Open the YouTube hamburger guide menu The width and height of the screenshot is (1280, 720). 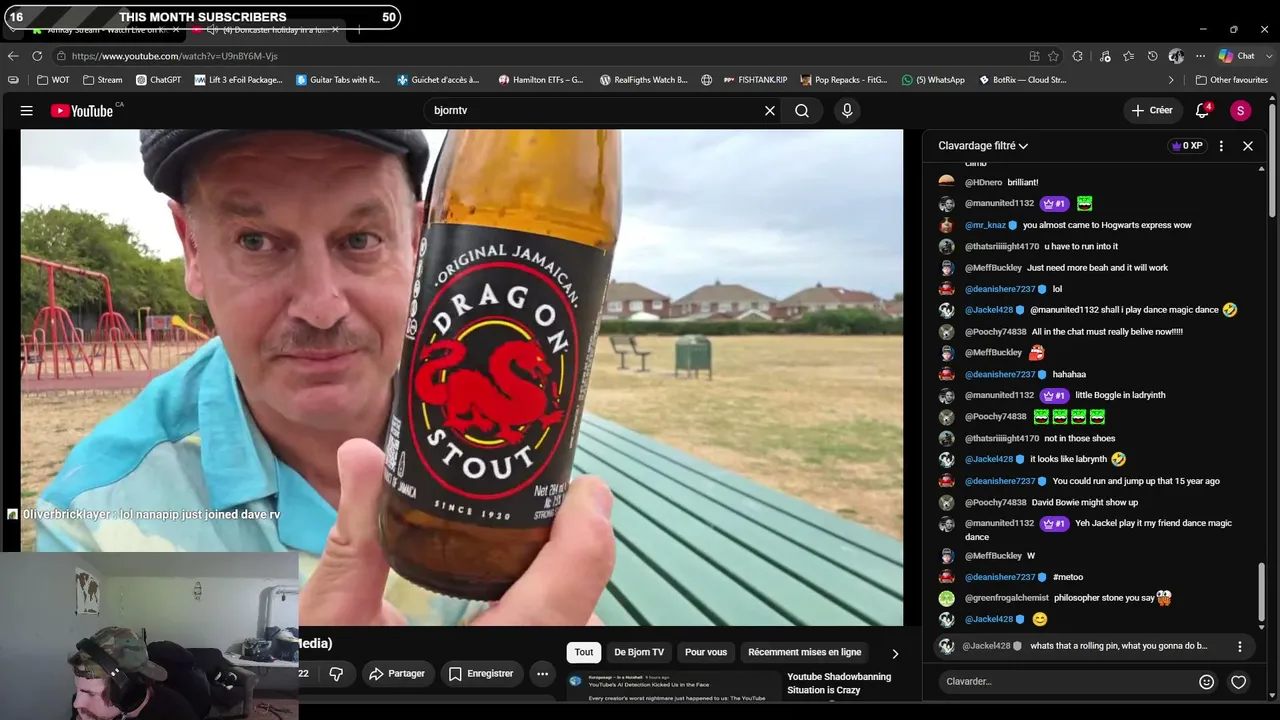point(27,111)
